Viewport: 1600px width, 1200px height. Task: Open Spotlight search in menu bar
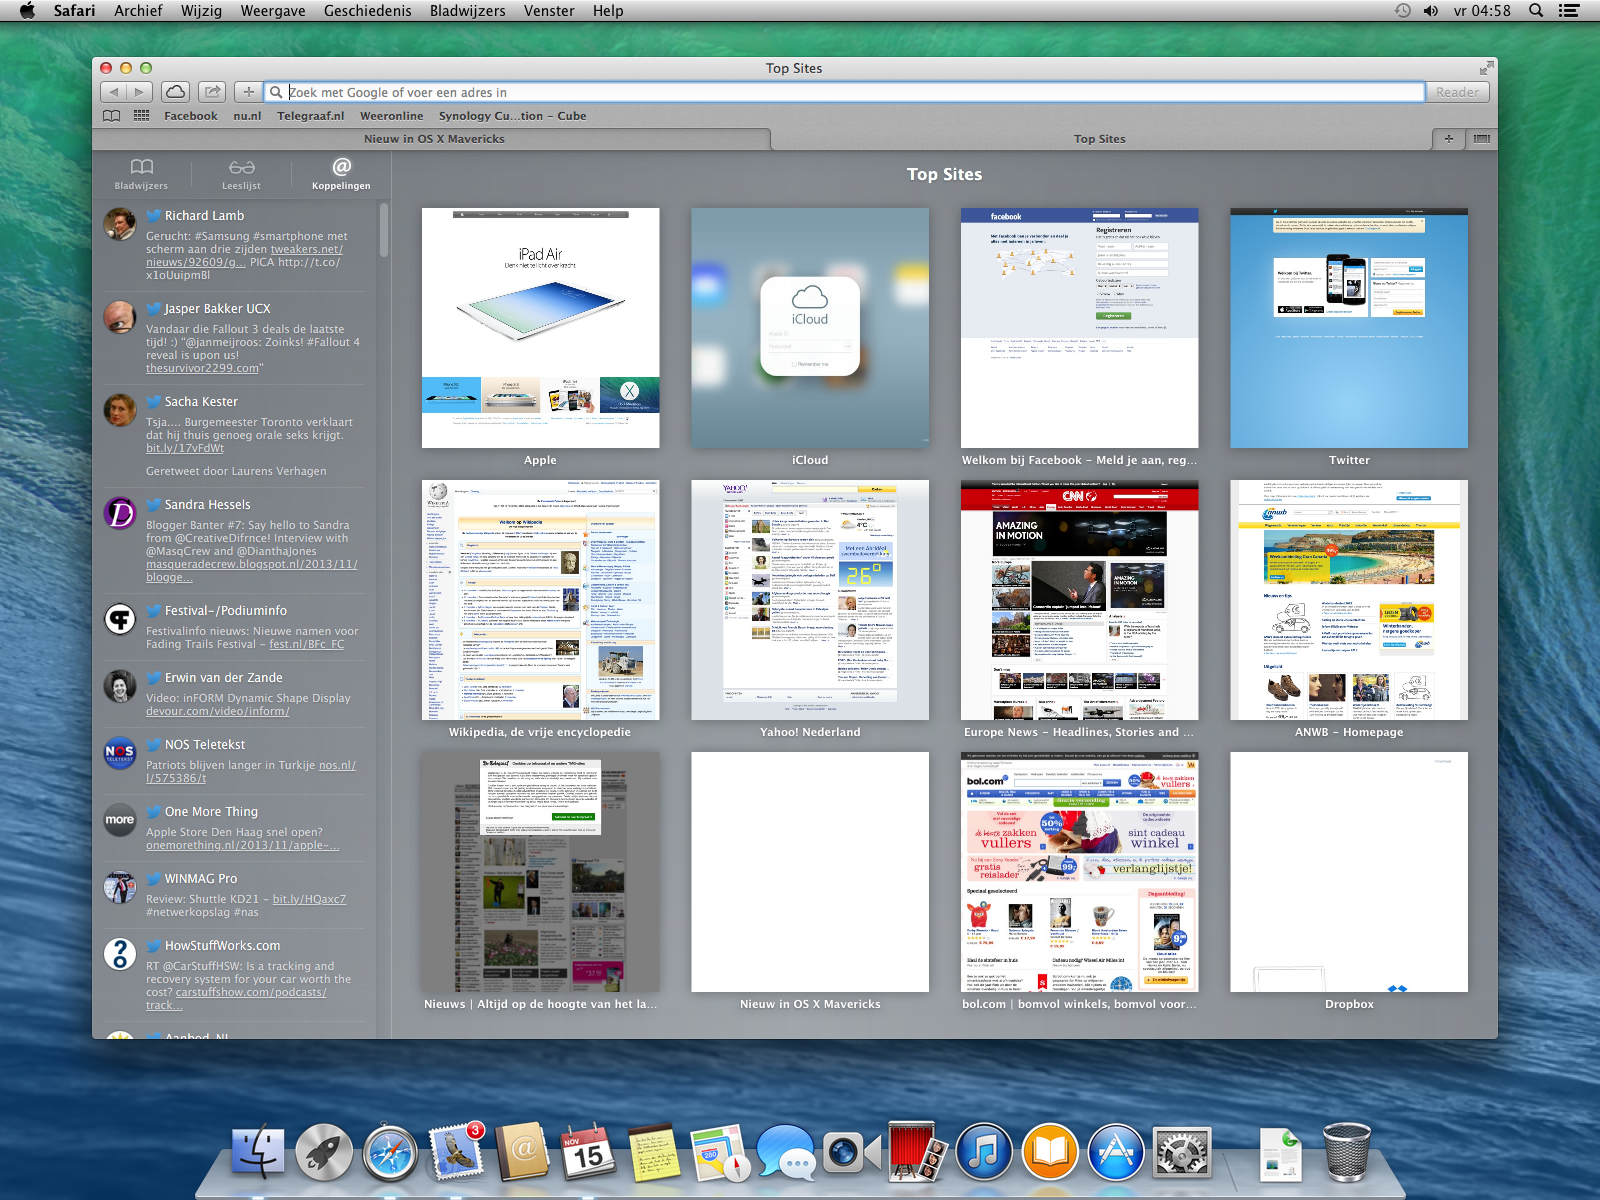coord(1536,11)
